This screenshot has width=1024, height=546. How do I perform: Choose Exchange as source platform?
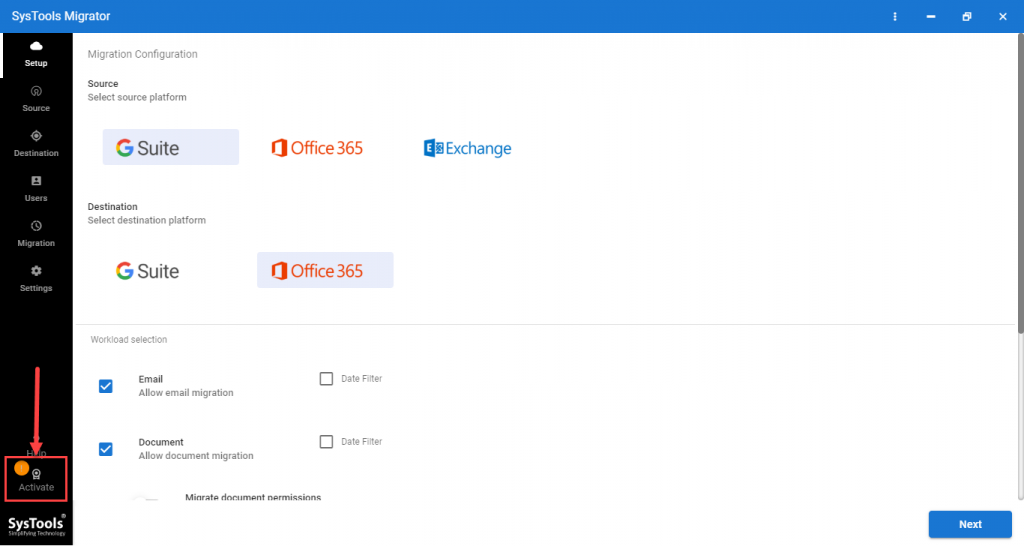(x=467, y=148)
